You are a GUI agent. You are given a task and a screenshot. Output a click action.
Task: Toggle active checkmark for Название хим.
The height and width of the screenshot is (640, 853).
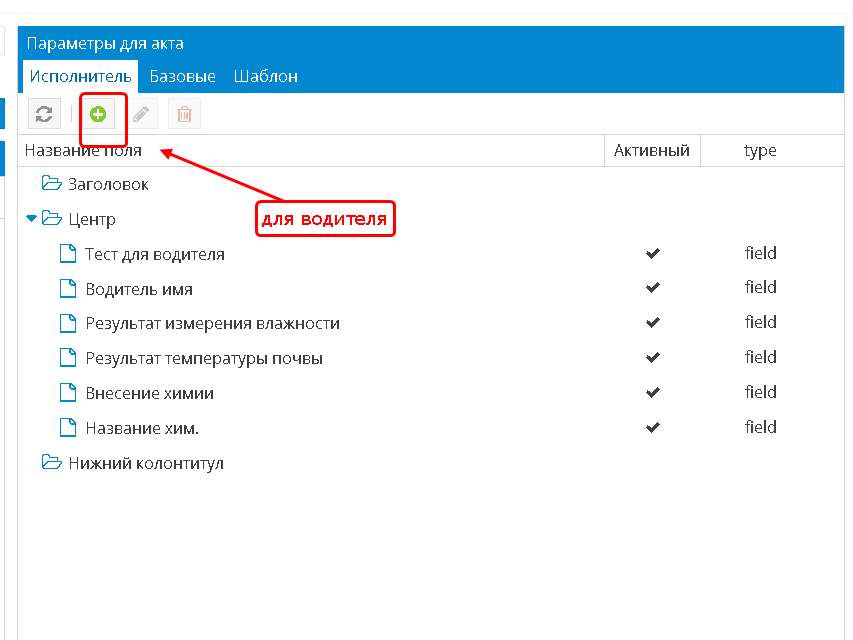(x=653, y=428)
